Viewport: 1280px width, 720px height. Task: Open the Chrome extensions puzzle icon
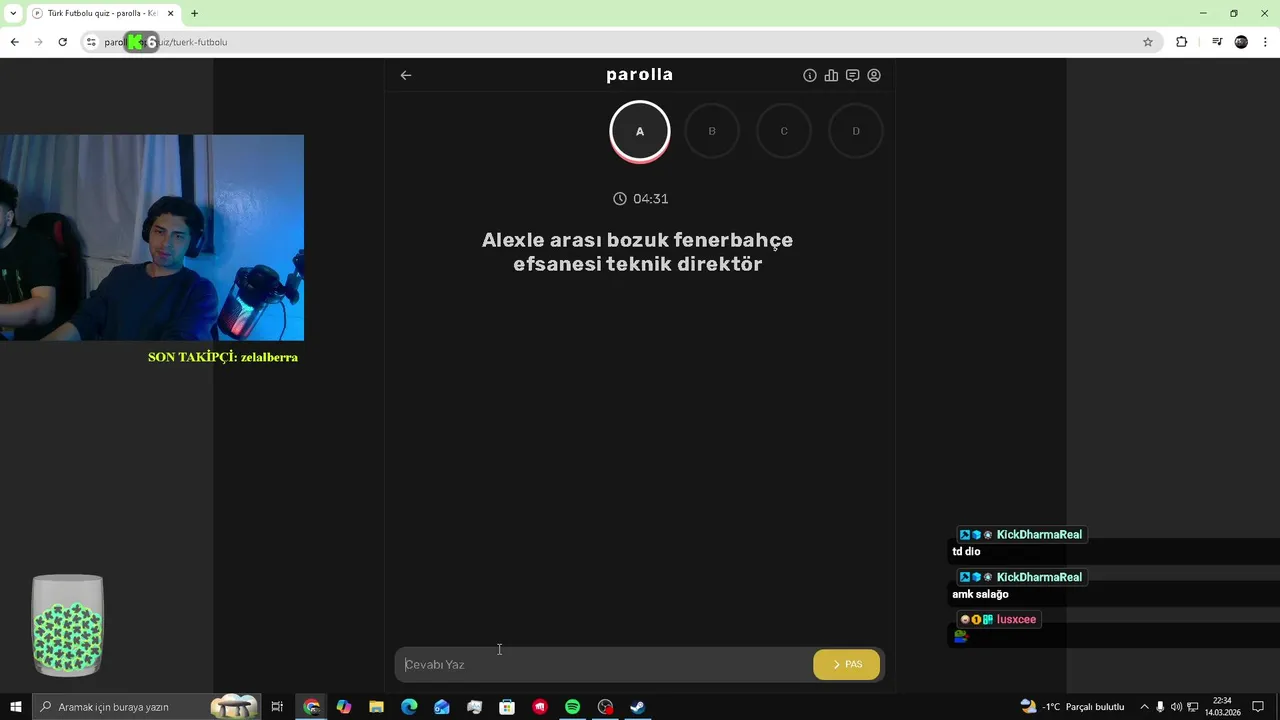pyautogui.click(x=1182, y=42)
